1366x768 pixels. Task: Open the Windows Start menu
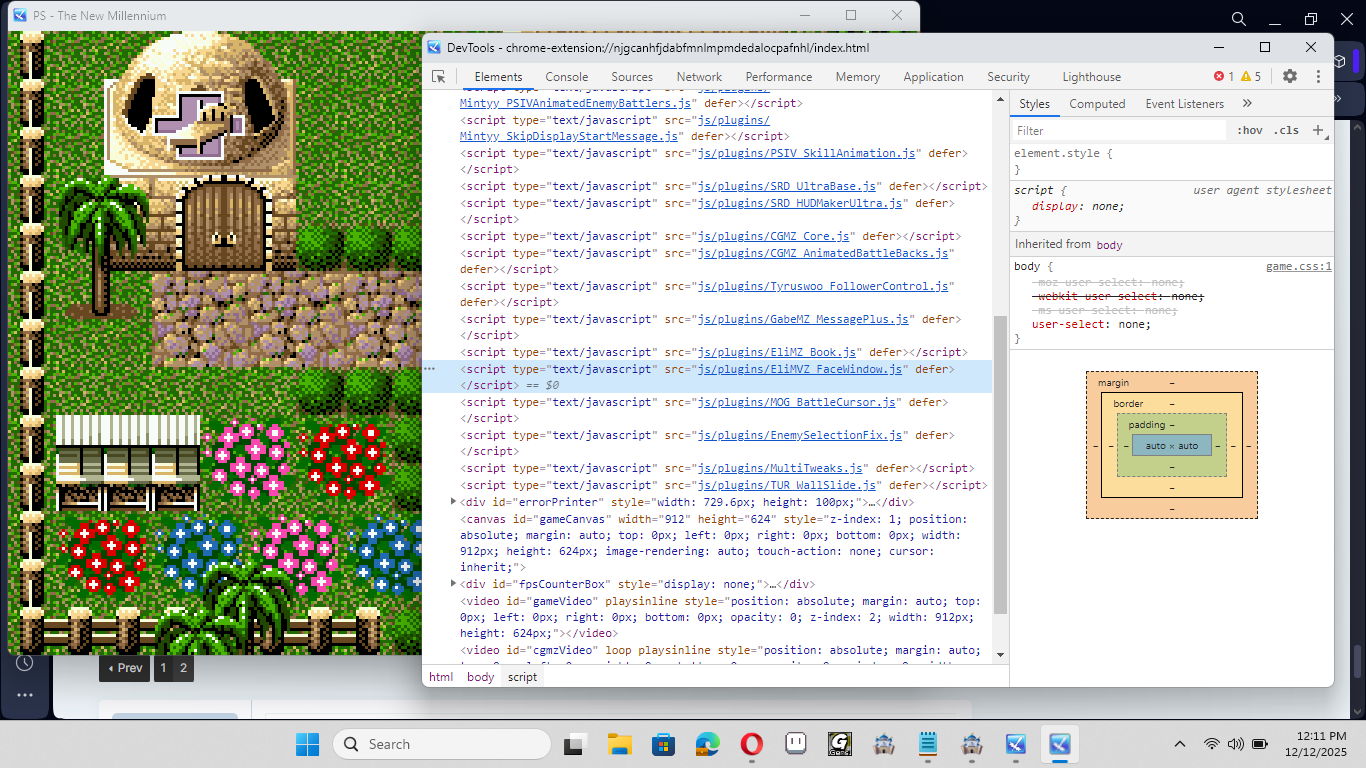point(307,744)
